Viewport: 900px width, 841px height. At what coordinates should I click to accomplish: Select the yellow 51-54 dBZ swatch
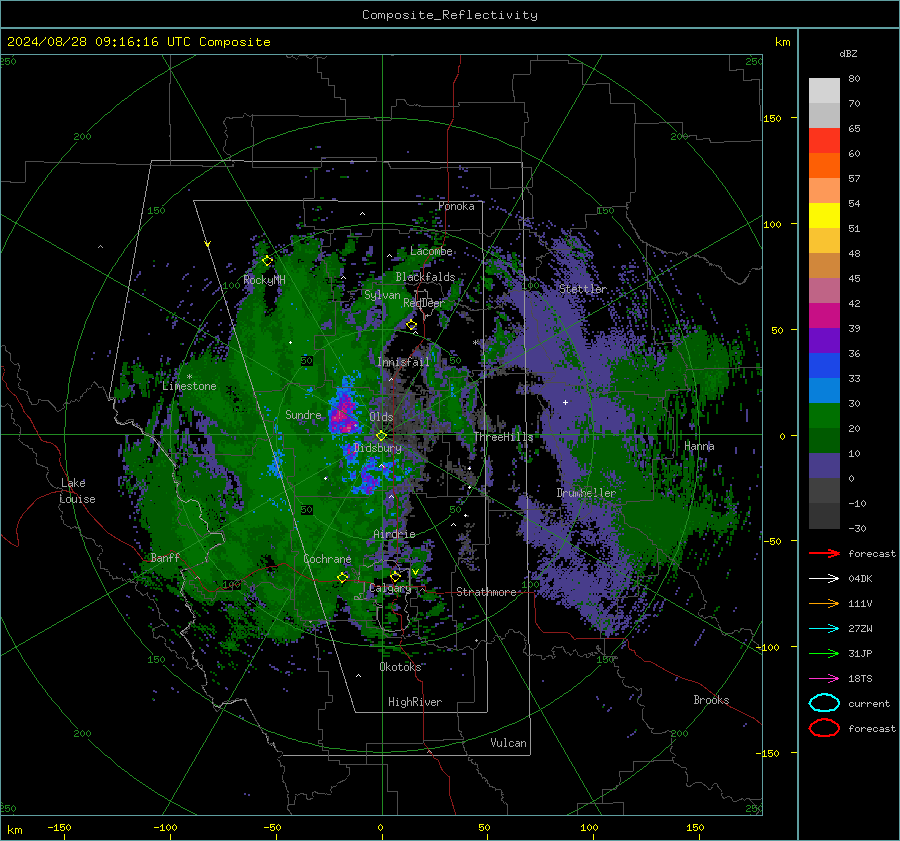824,216
